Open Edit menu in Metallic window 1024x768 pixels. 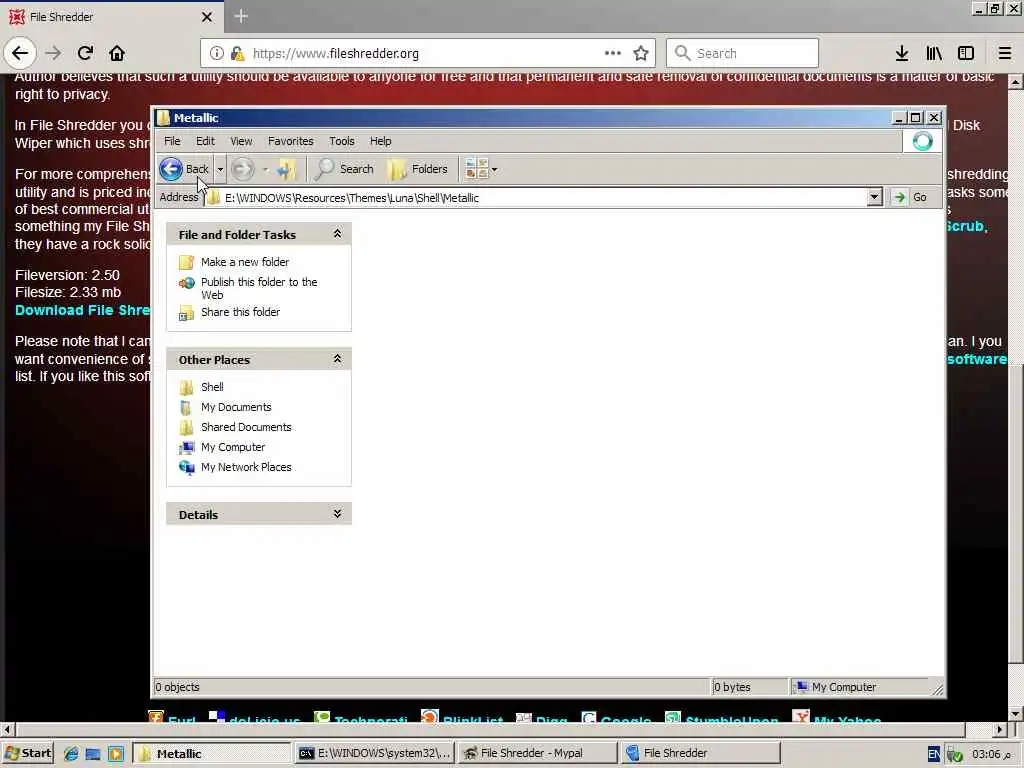[205, 141]
